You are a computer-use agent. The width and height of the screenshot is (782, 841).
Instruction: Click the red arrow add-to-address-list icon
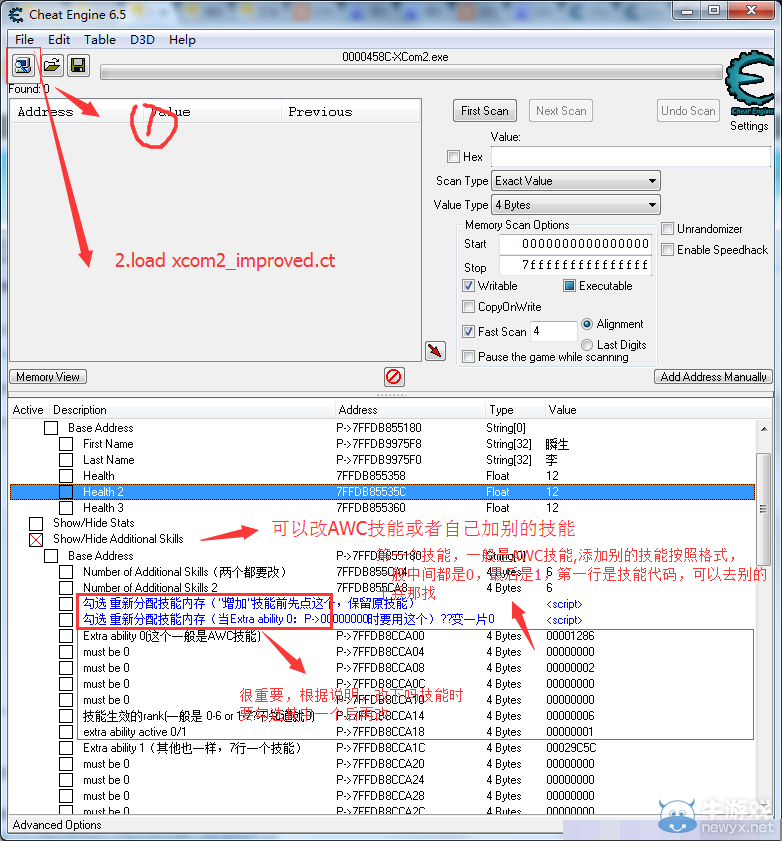click(435, 351)
